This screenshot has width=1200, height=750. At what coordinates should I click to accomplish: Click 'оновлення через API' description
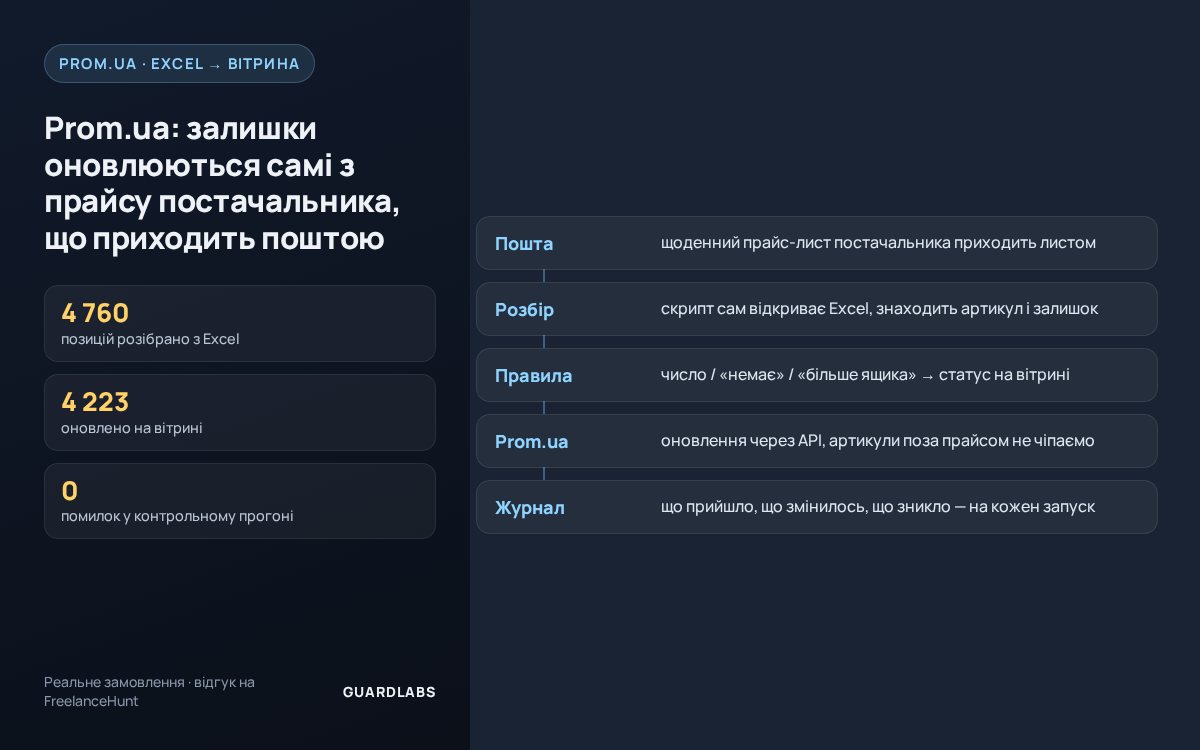pos(877,441)
